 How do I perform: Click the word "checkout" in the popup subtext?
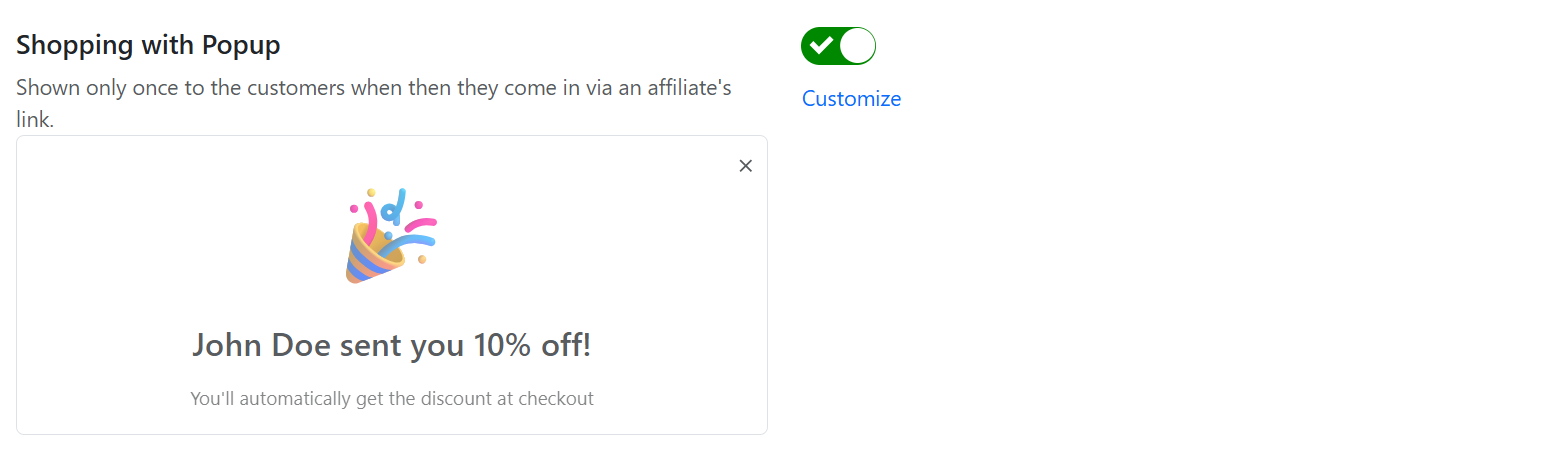(556, 399)
